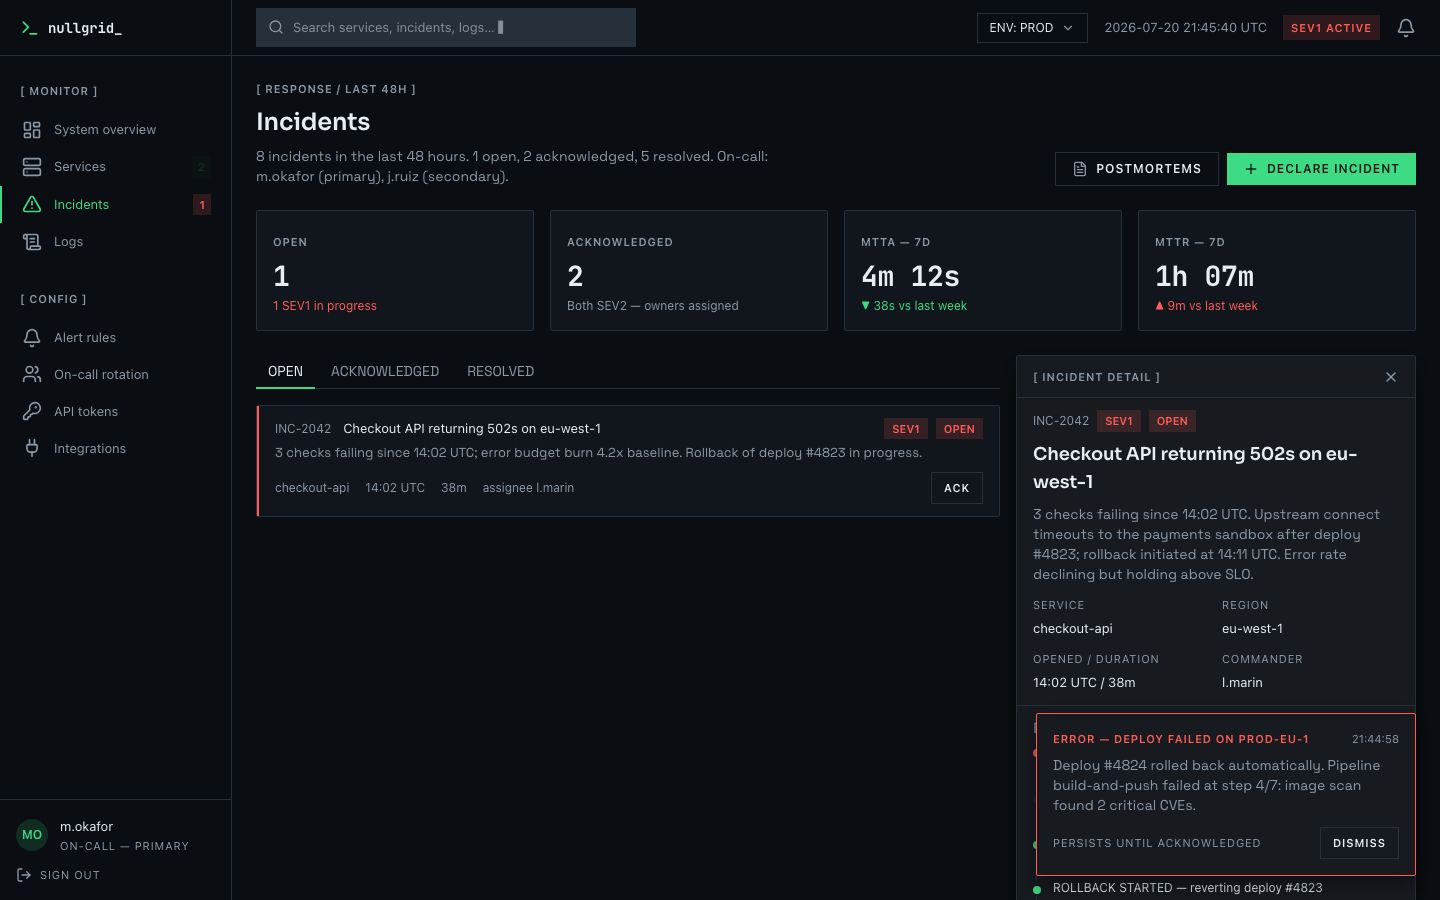The image size is (1440, 900).
Task: Click the l.marin commander value
Action: click(1242, 683)
